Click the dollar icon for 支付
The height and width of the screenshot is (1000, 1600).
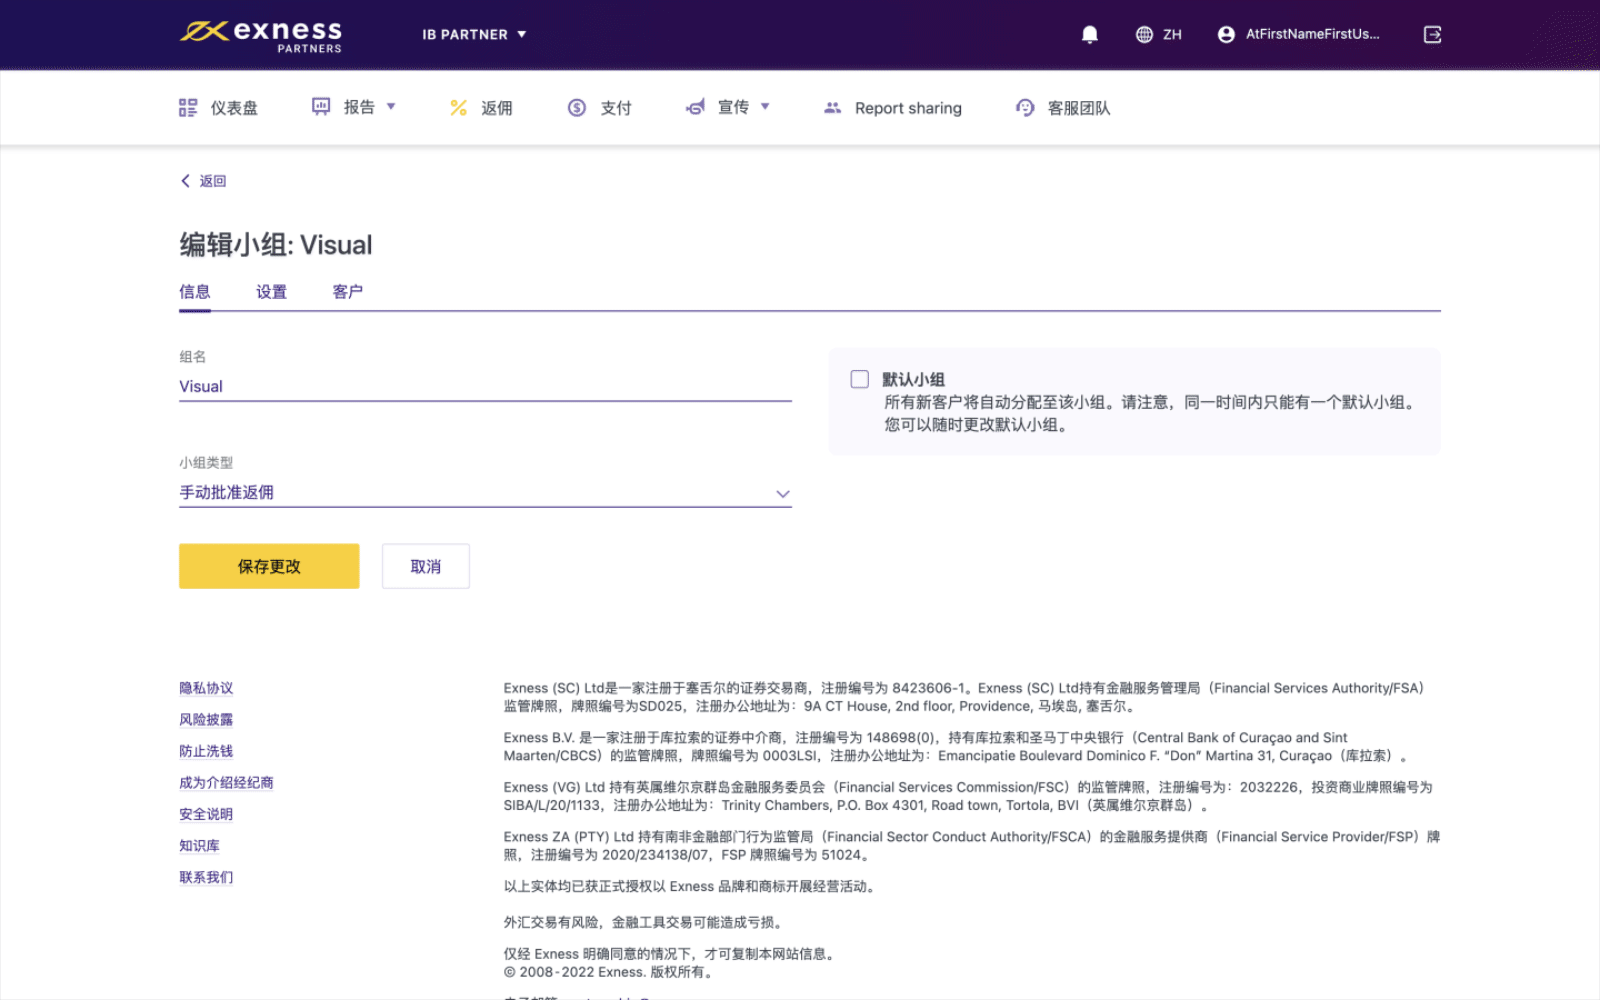(577, 108)
